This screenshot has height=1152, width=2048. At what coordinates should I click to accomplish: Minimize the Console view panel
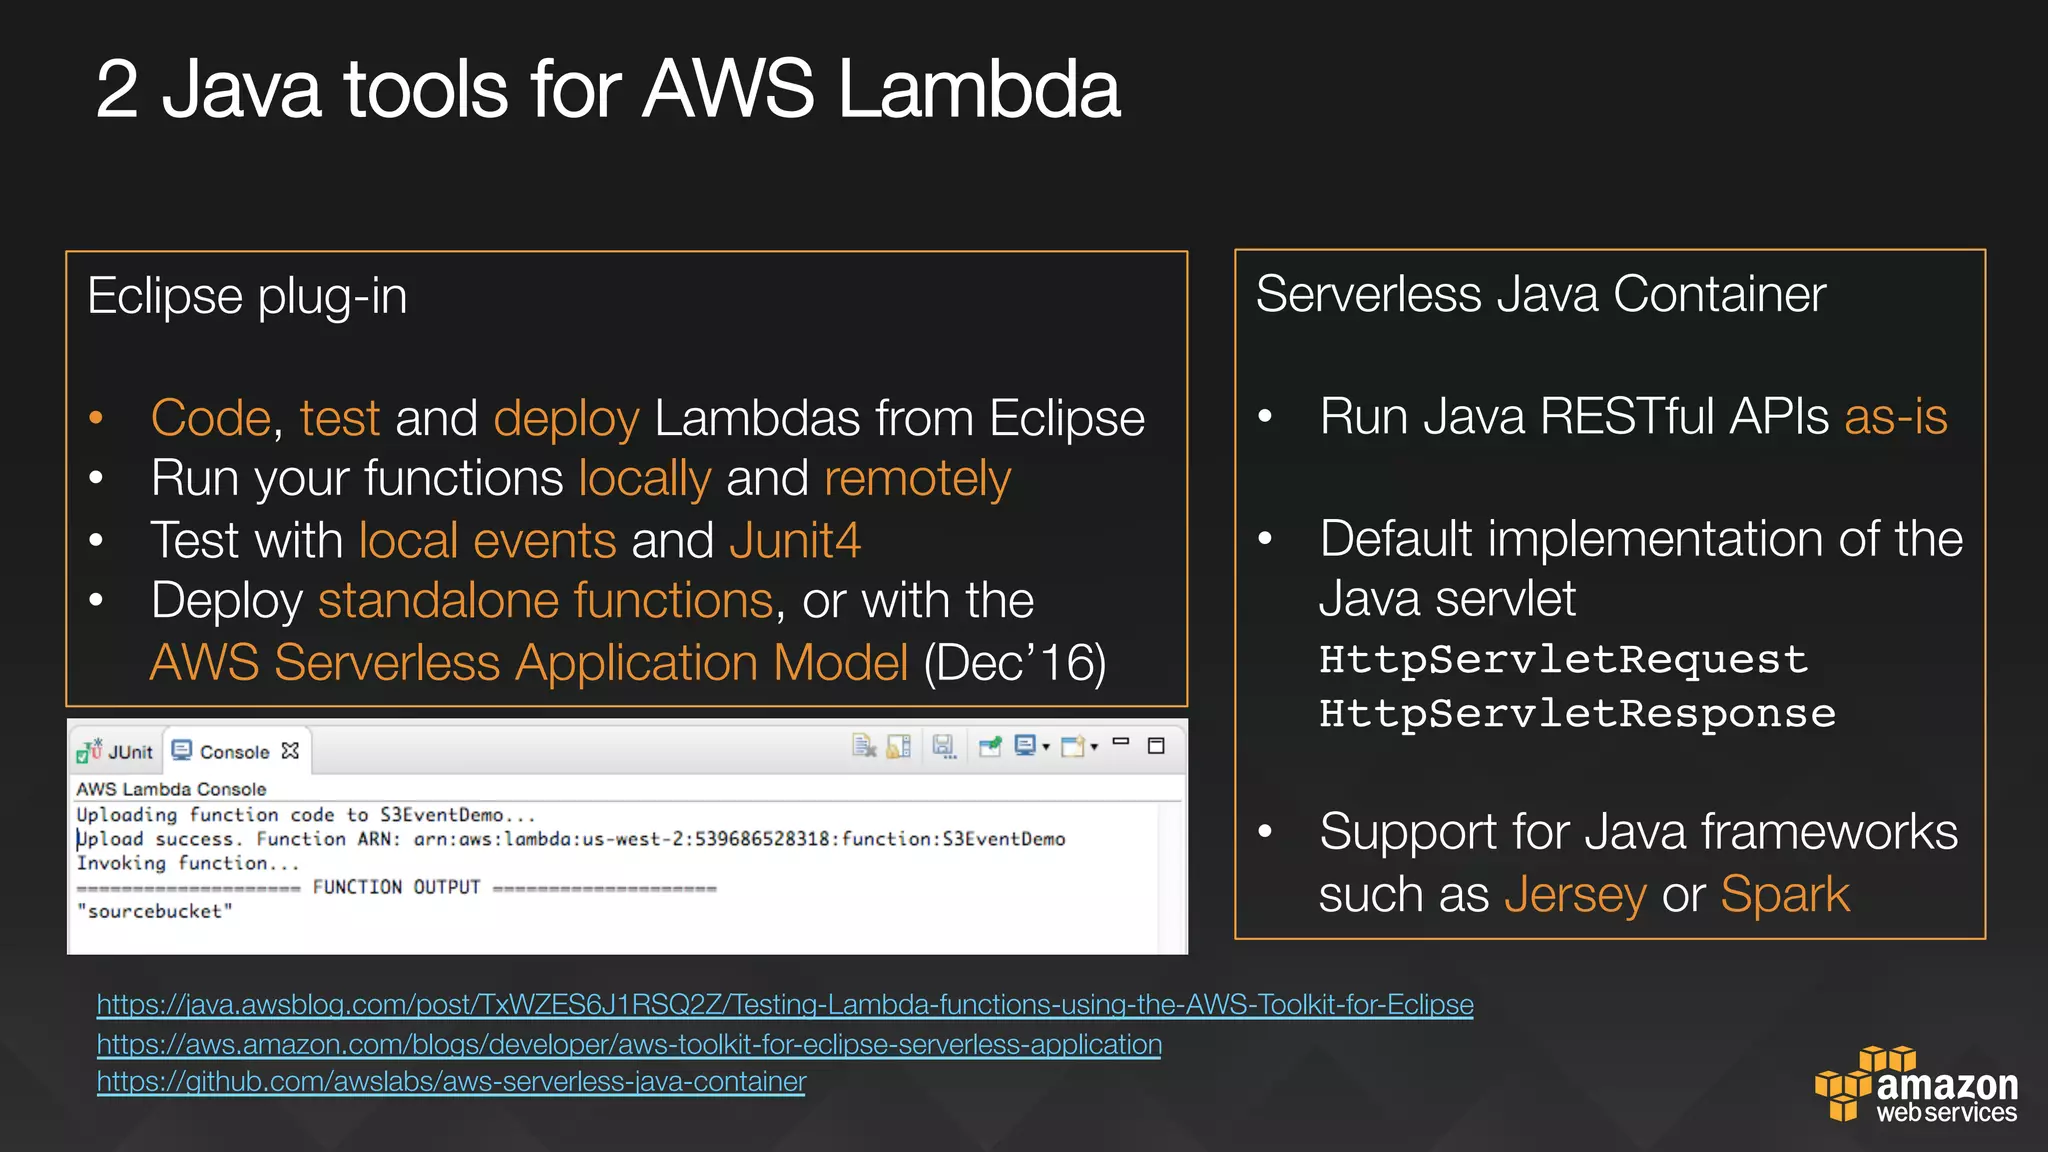point(1121,743)
